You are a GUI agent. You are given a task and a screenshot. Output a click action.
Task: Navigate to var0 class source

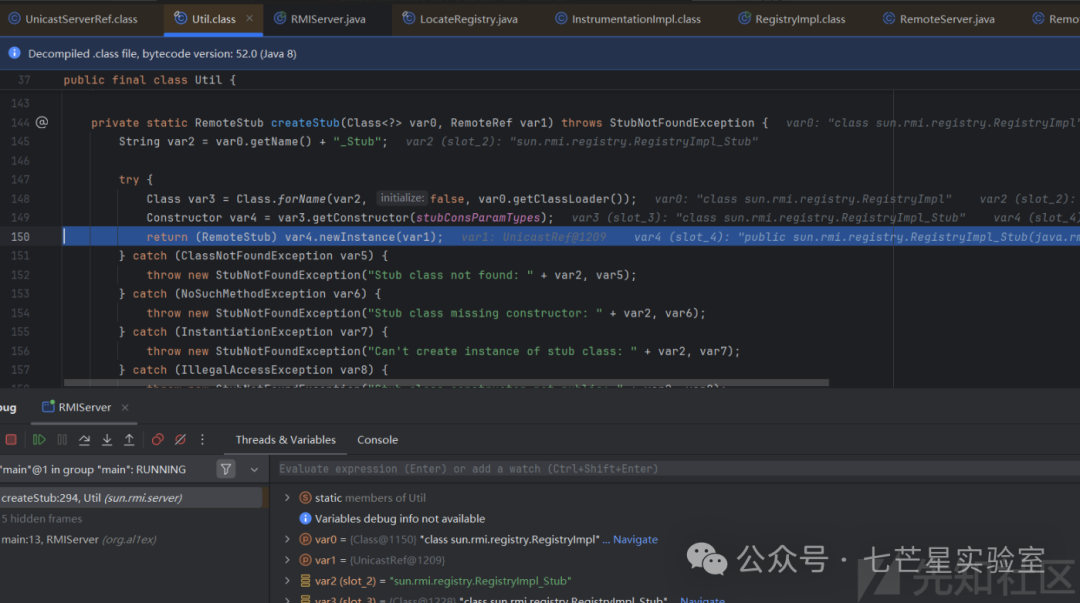coord(635,540)
